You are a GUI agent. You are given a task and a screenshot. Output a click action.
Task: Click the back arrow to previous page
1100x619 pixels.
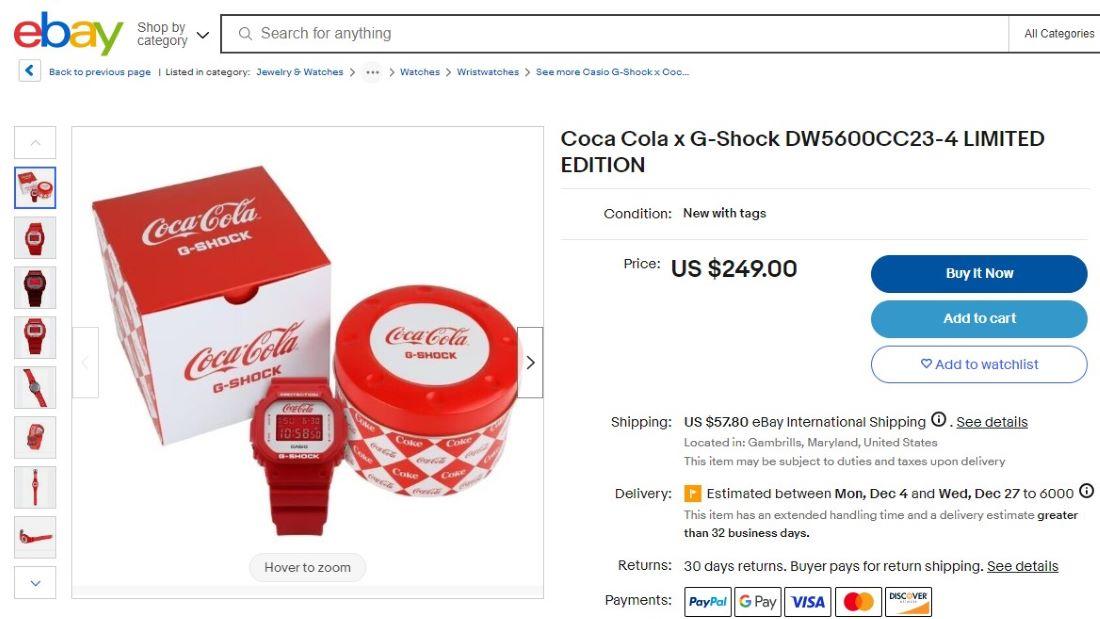click(29, 70)
